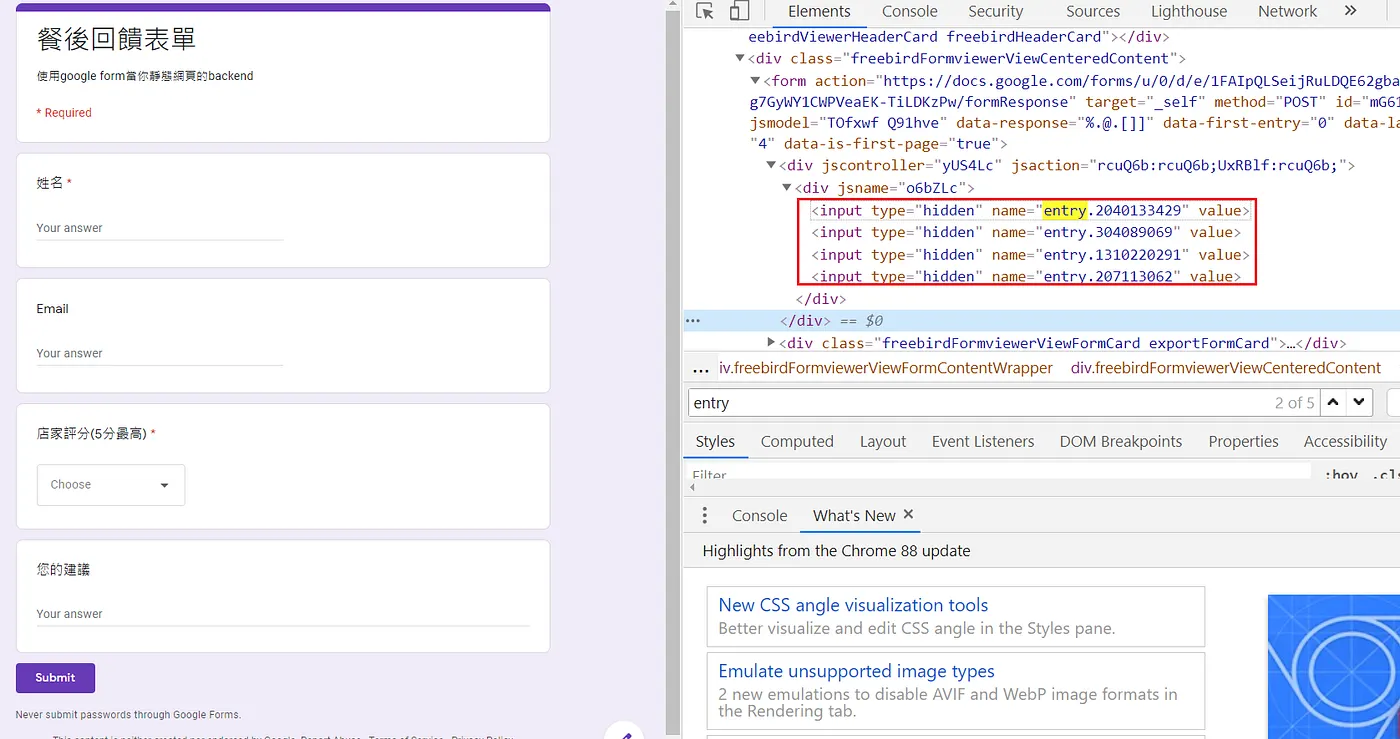
Task: Expand the freebirdFormviewerViewFormCard div node
Action: [x=771, y=343]
